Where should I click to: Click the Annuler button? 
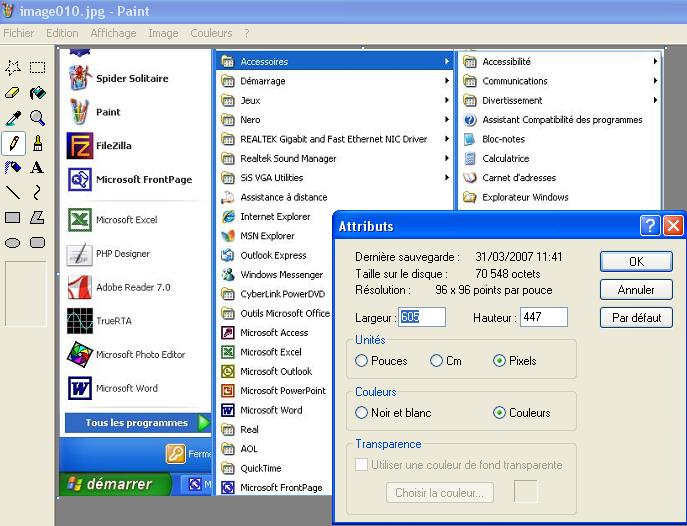[x=636, y=289]
